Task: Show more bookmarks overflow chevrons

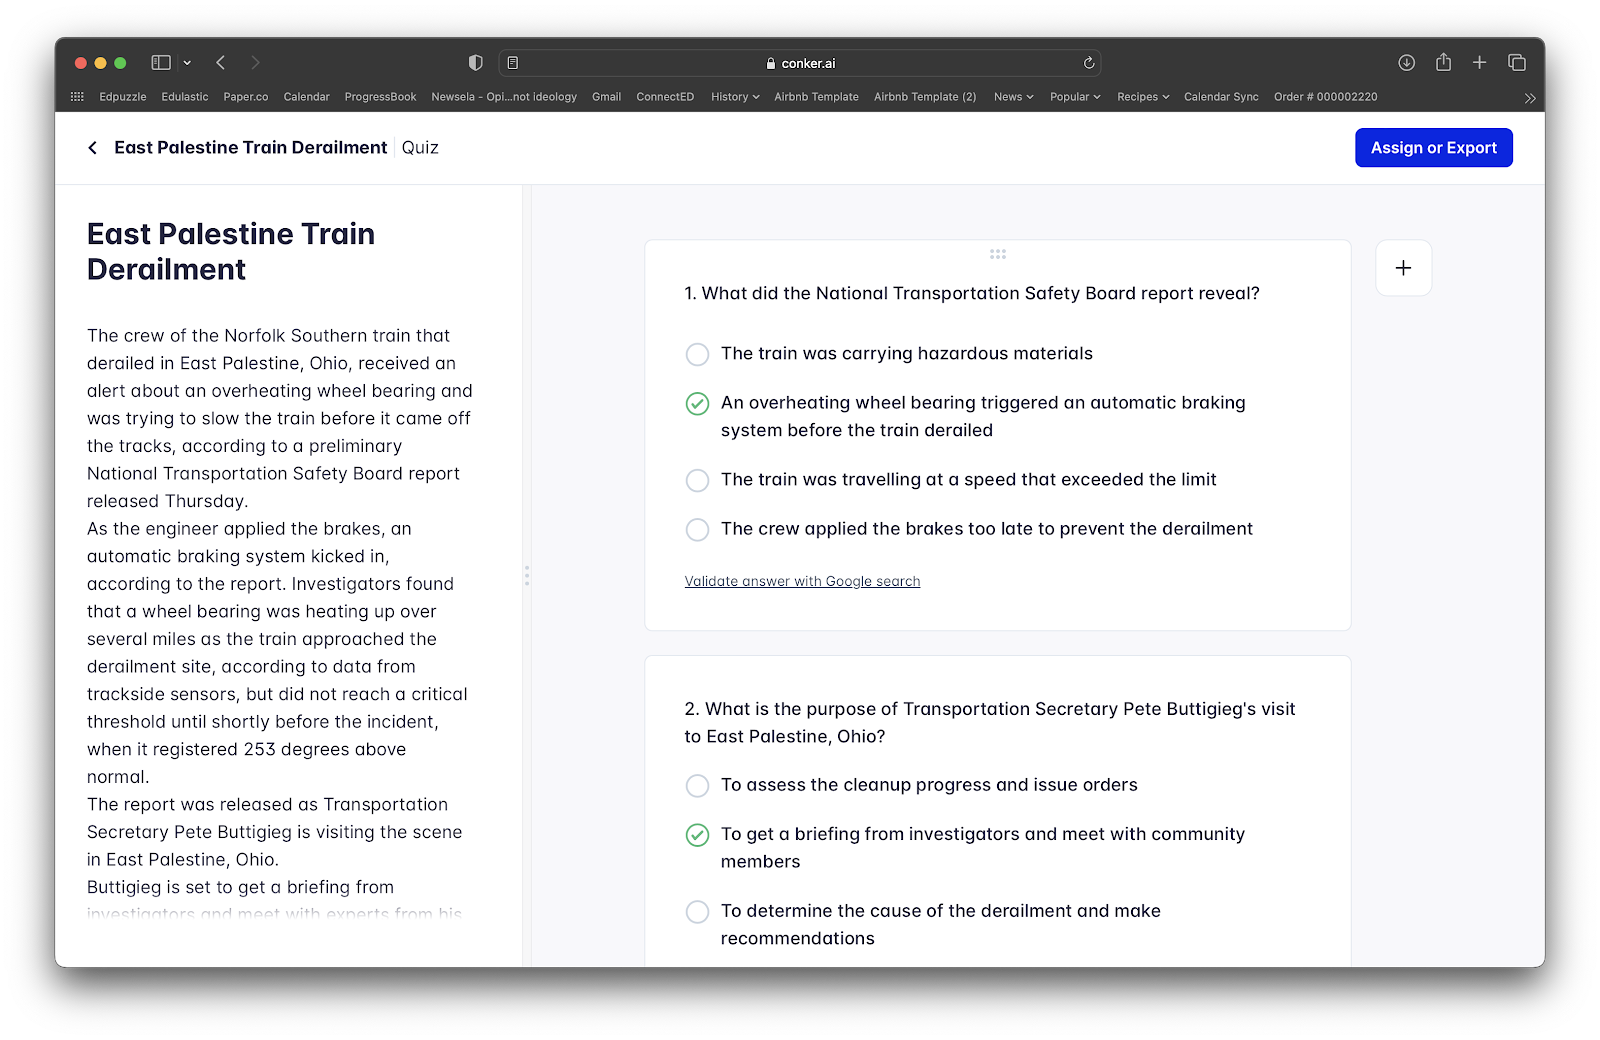Action: click(x=1529, y=98)
